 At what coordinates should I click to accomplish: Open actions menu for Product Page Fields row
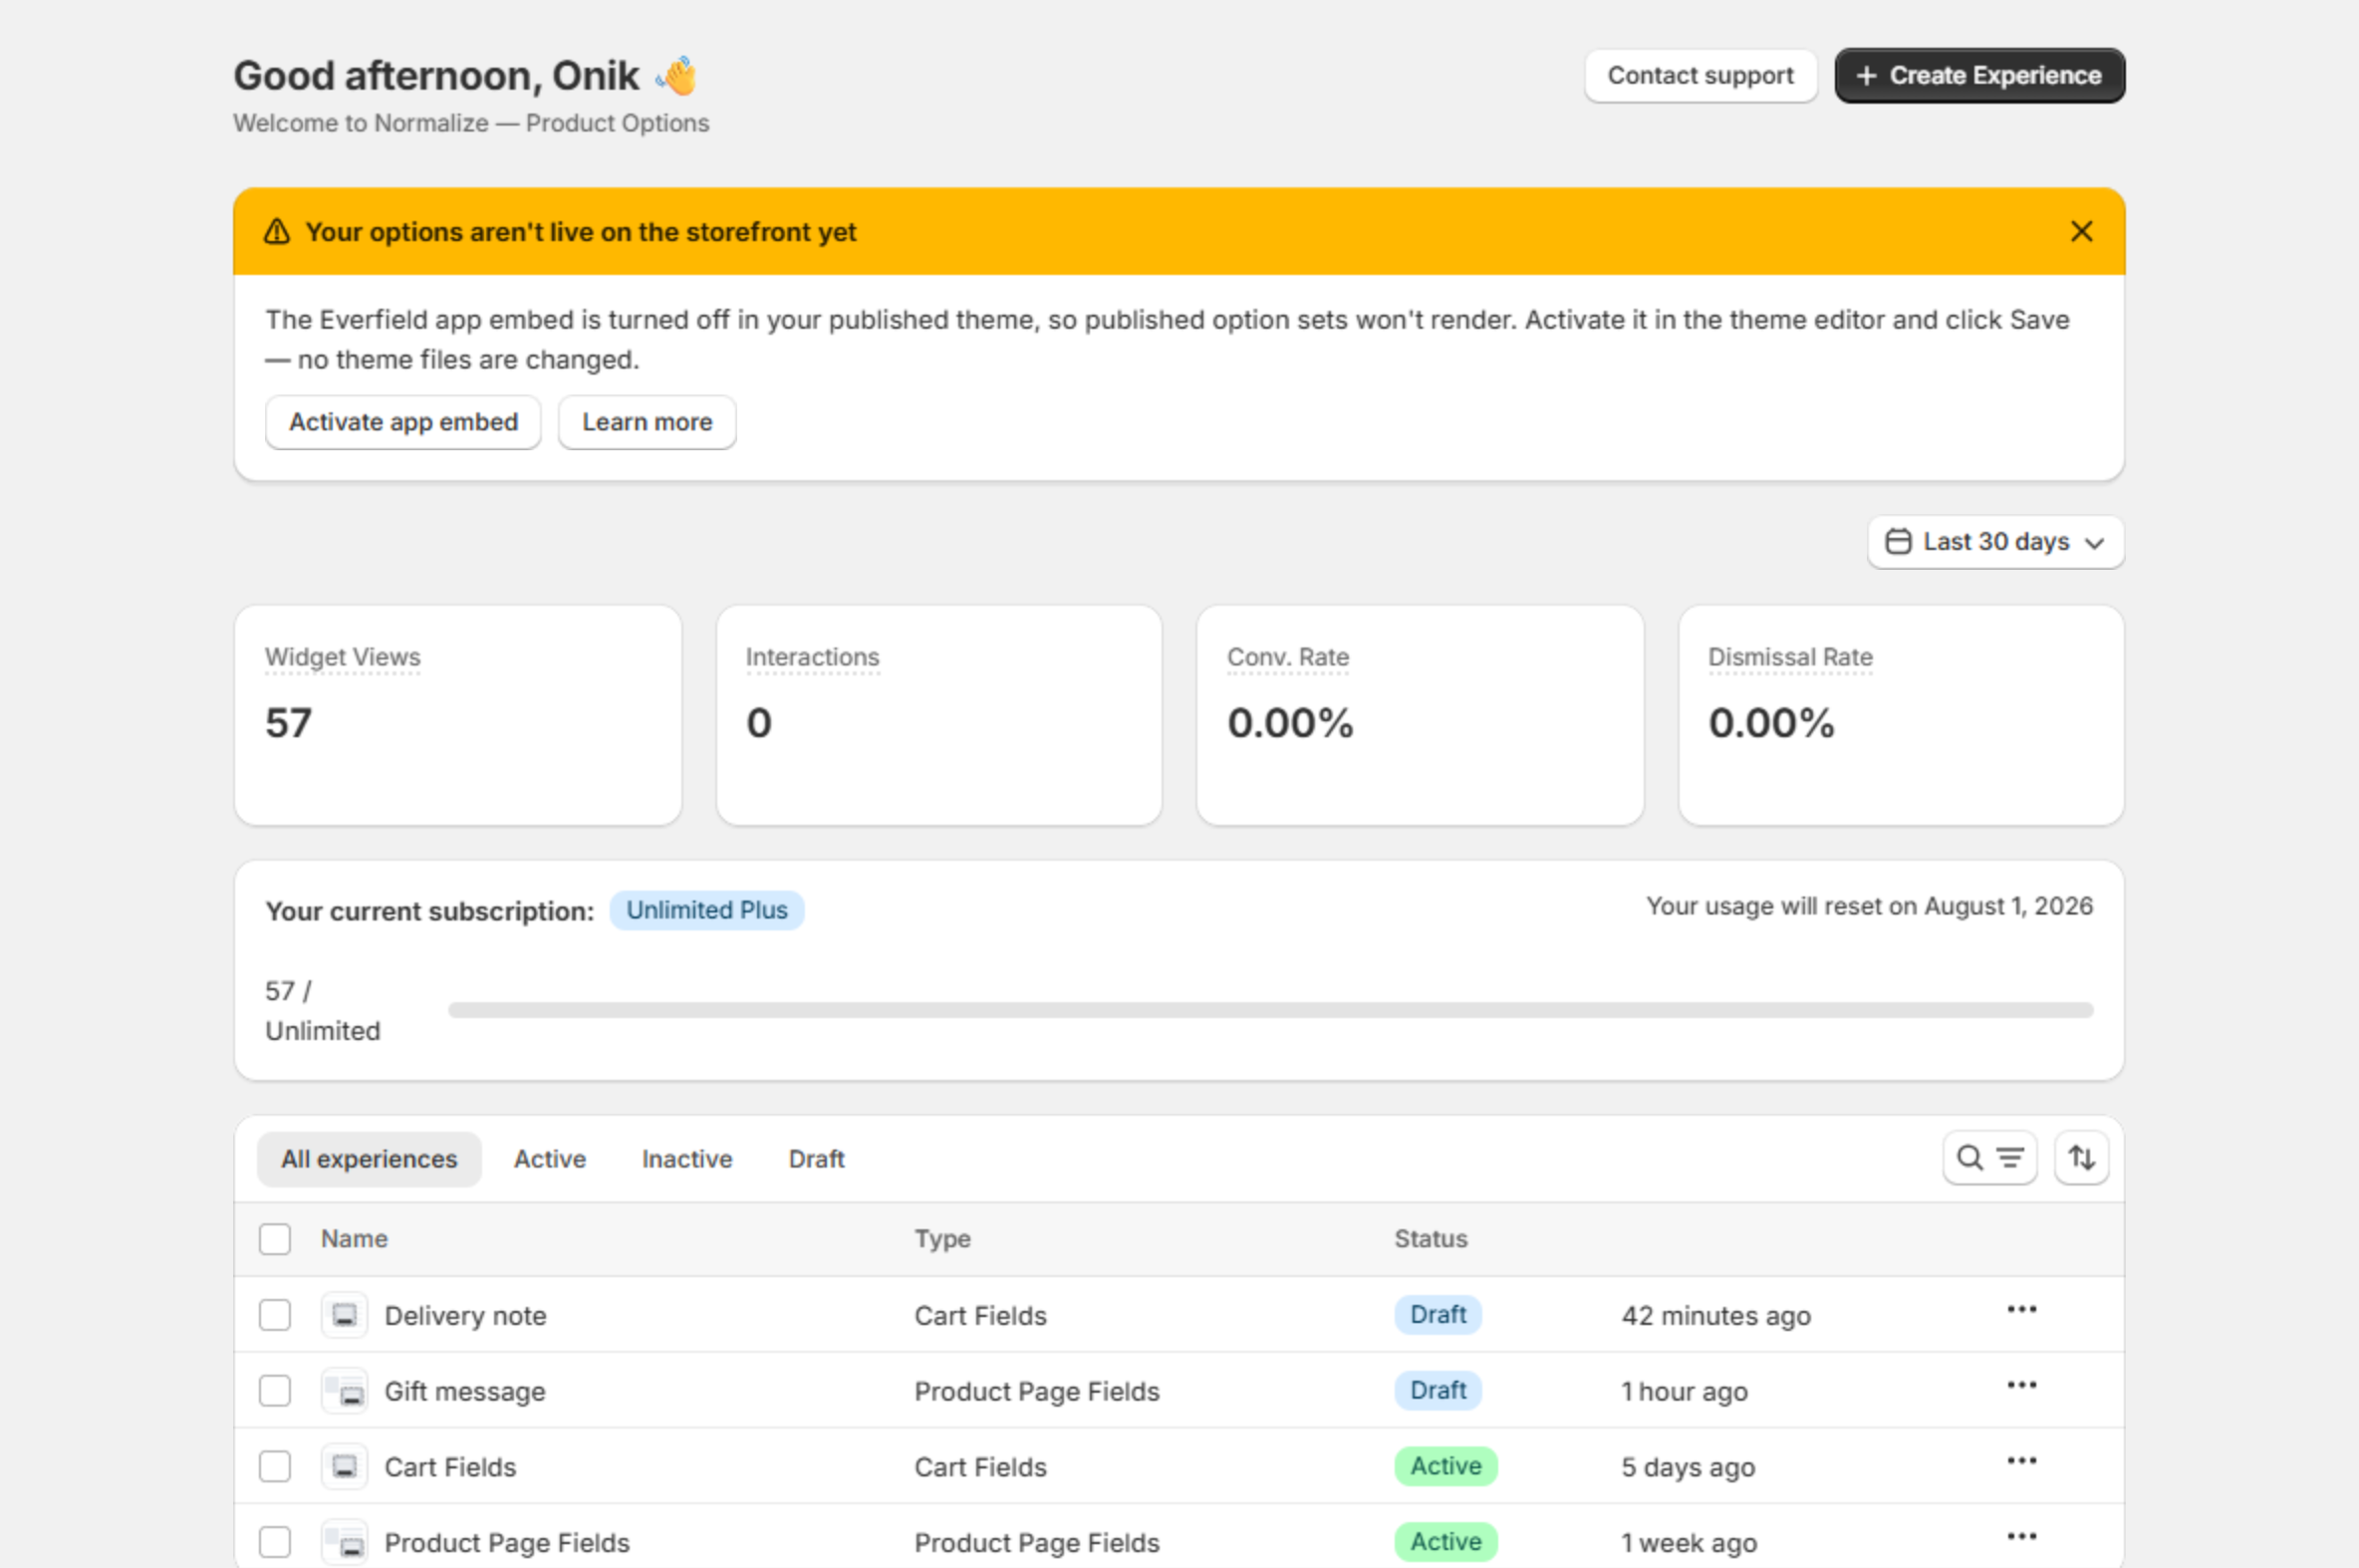(x=2021, y=1537)
